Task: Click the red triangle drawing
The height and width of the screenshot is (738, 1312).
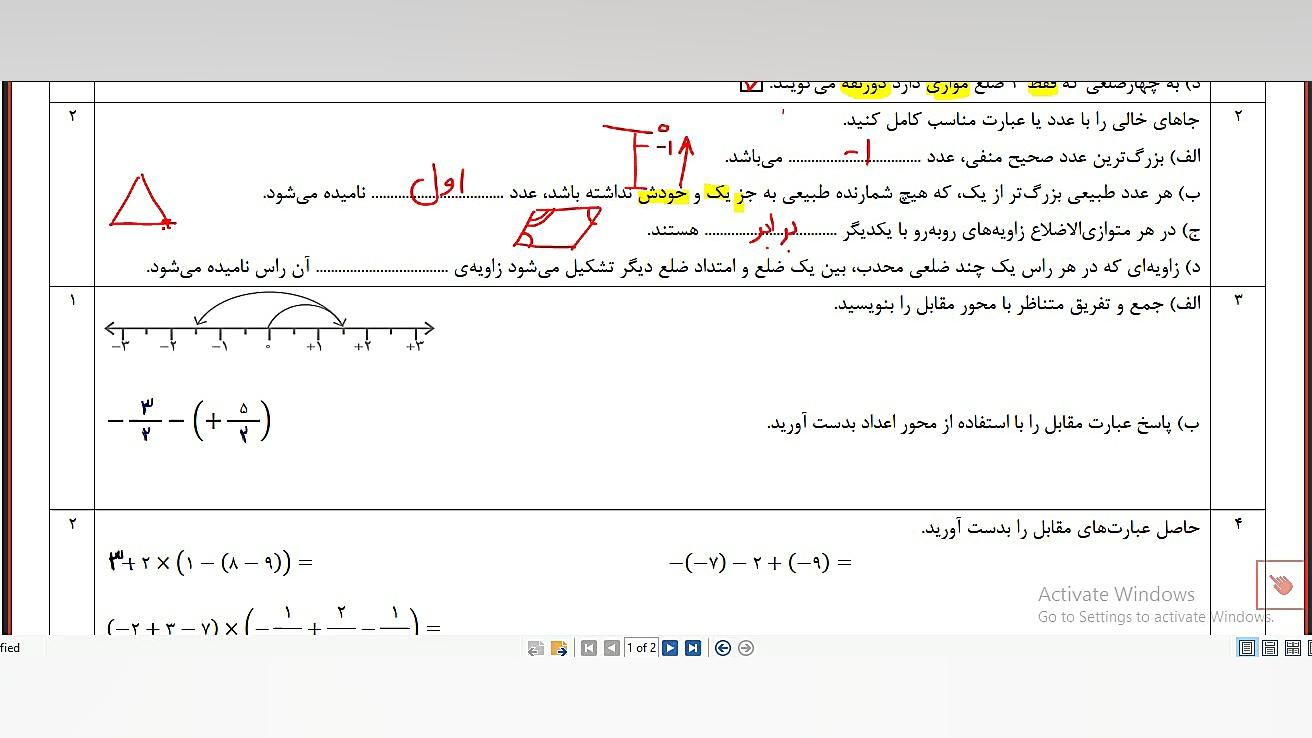Action: (x=140, y=203)
